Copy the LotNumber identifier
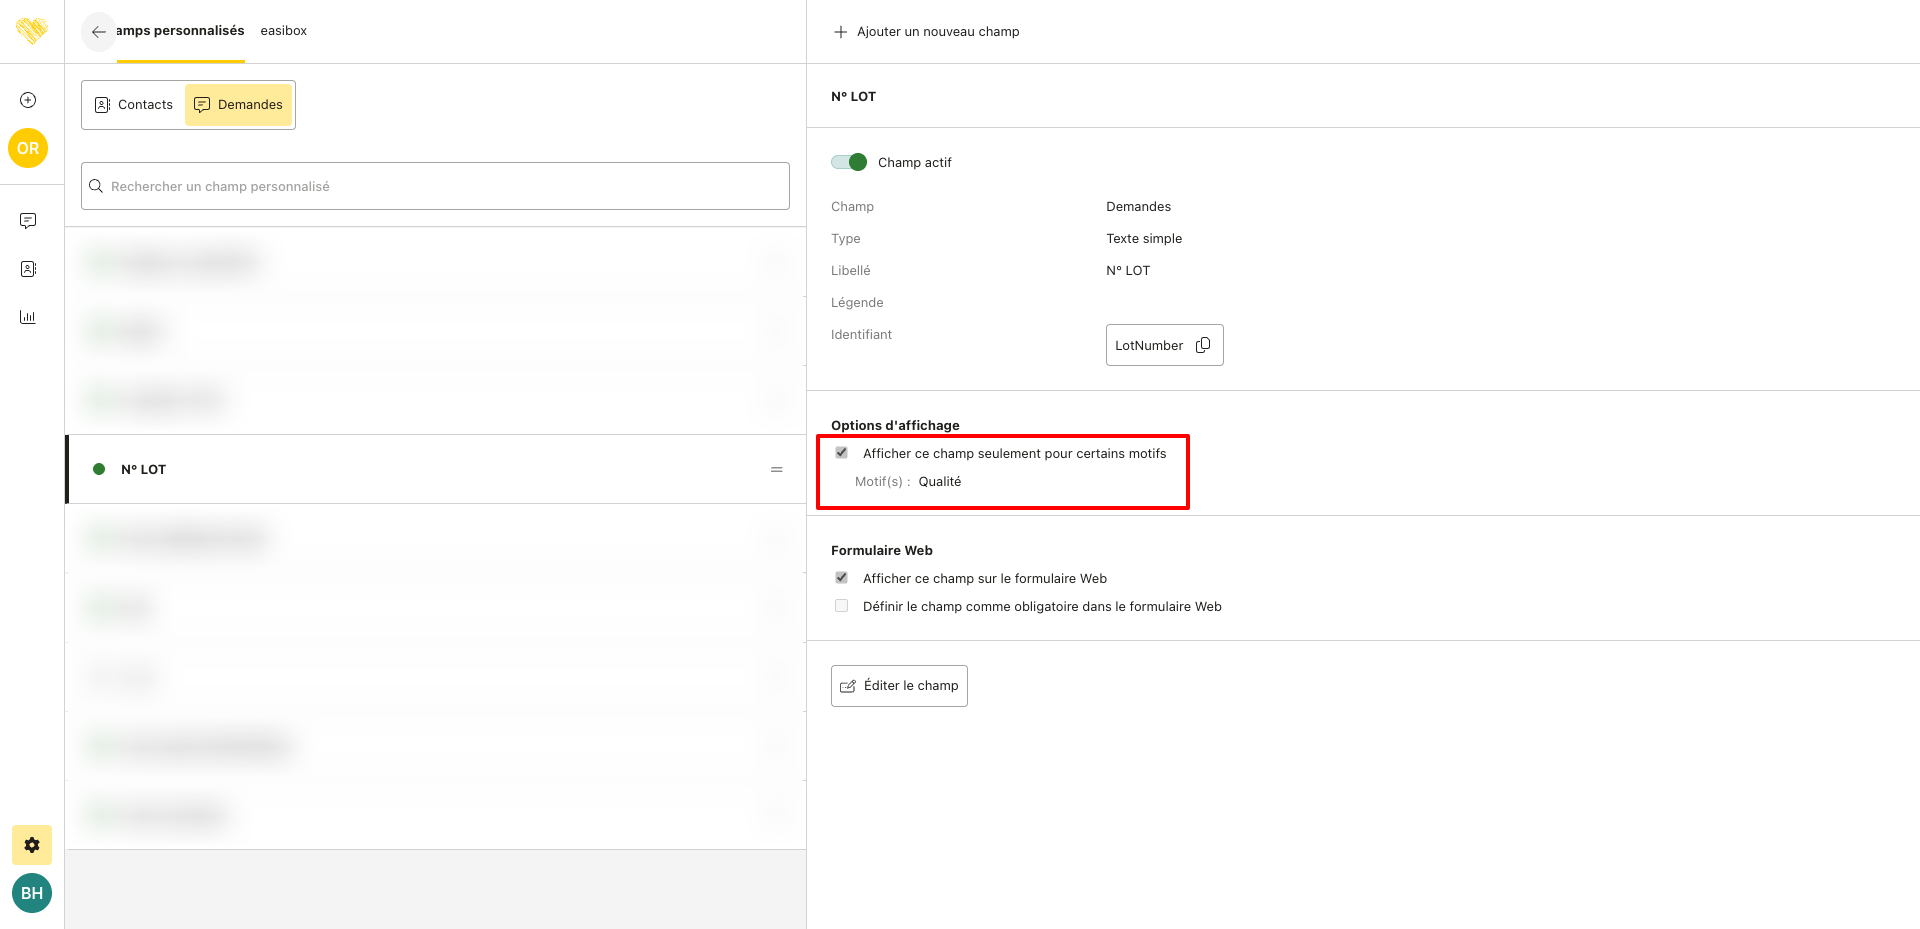Screen dimensions: 1920x929 1203,345
